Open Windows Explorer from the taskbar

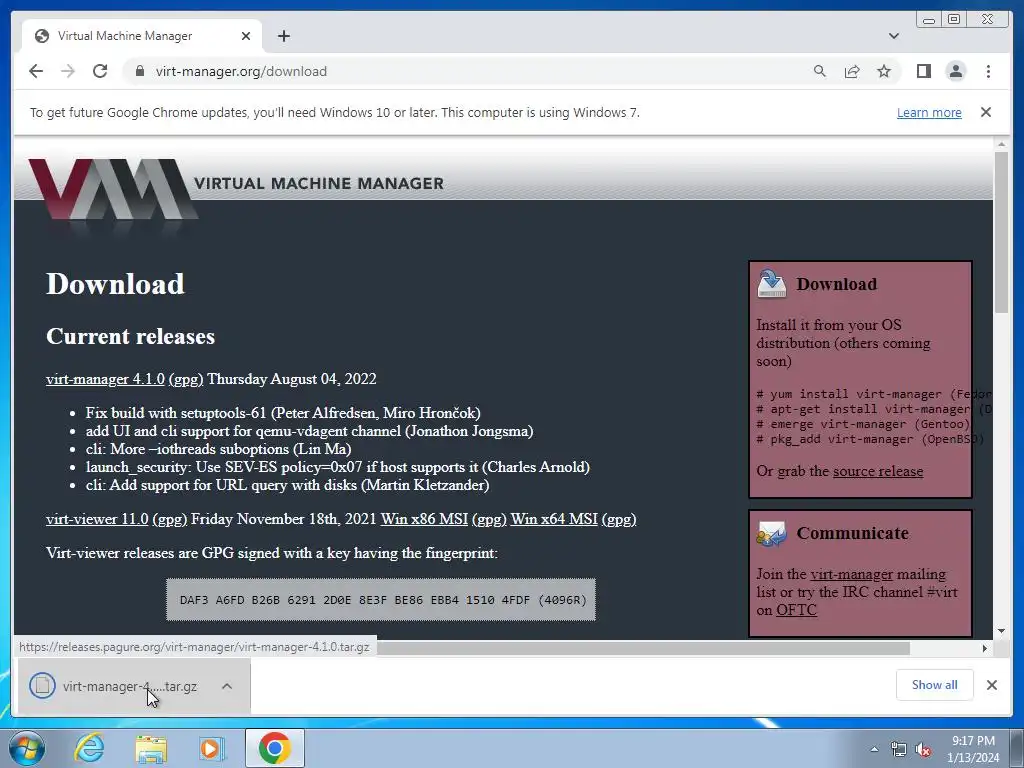[151, 748]
